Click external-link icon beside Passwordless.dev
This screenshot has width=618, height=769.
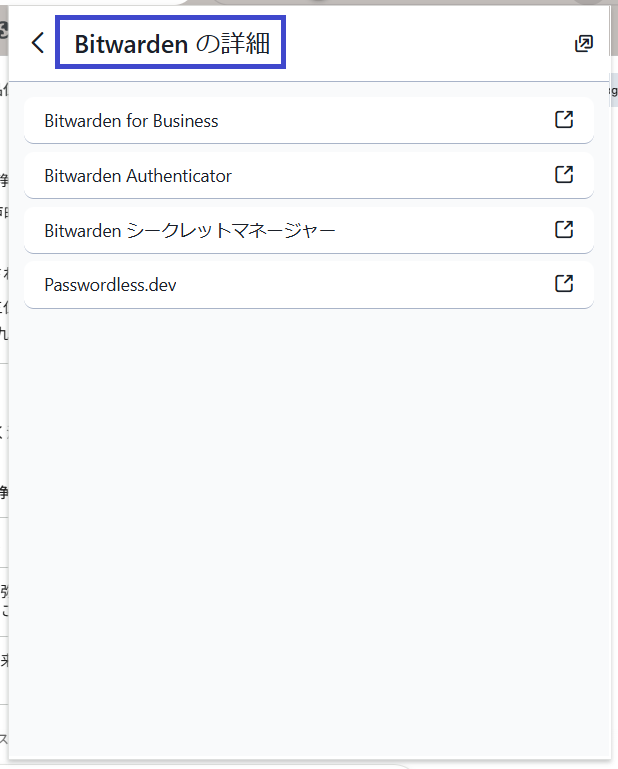click(x=564, y=284)
